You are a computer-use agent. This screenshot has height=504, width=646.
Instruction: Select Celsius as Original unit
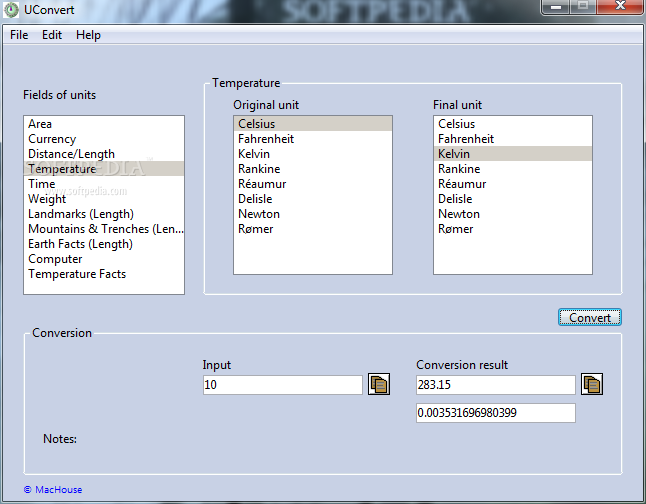313,124
